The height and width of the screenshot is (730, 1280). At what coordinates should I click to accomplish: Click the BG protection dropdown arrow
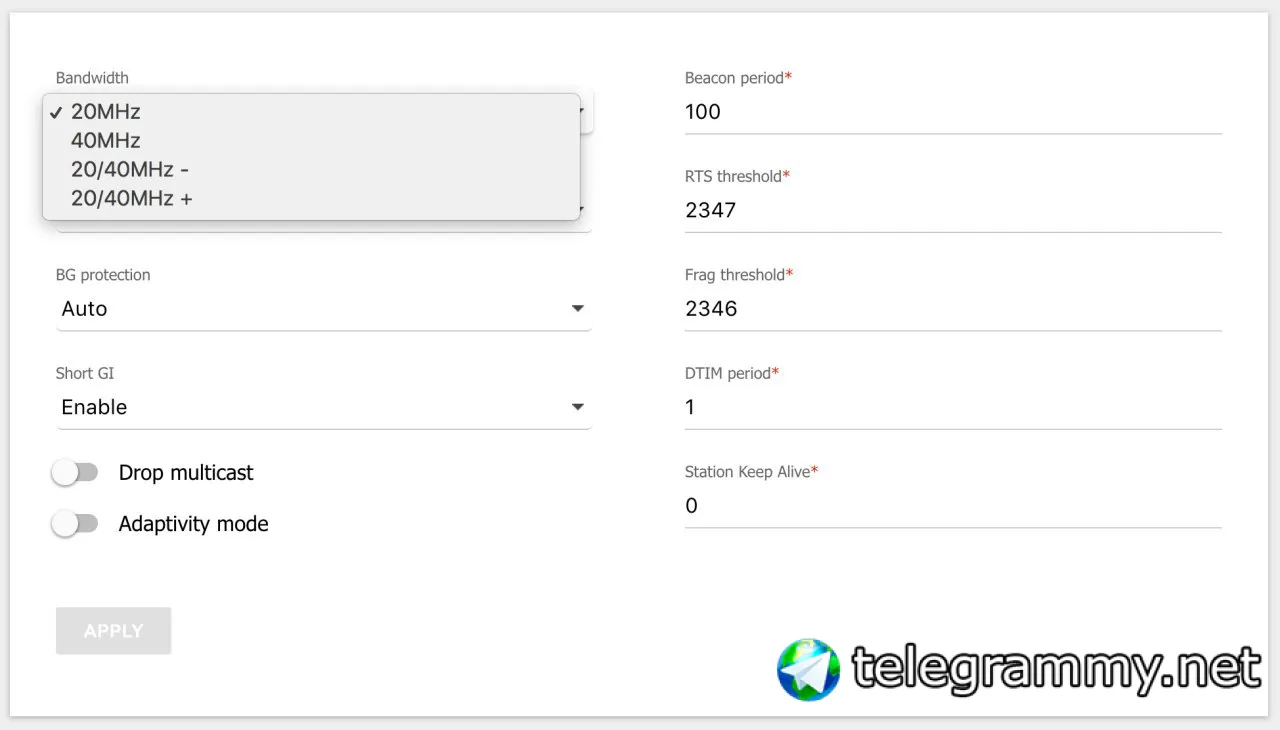pyautogui.click(x=577, y=309)
